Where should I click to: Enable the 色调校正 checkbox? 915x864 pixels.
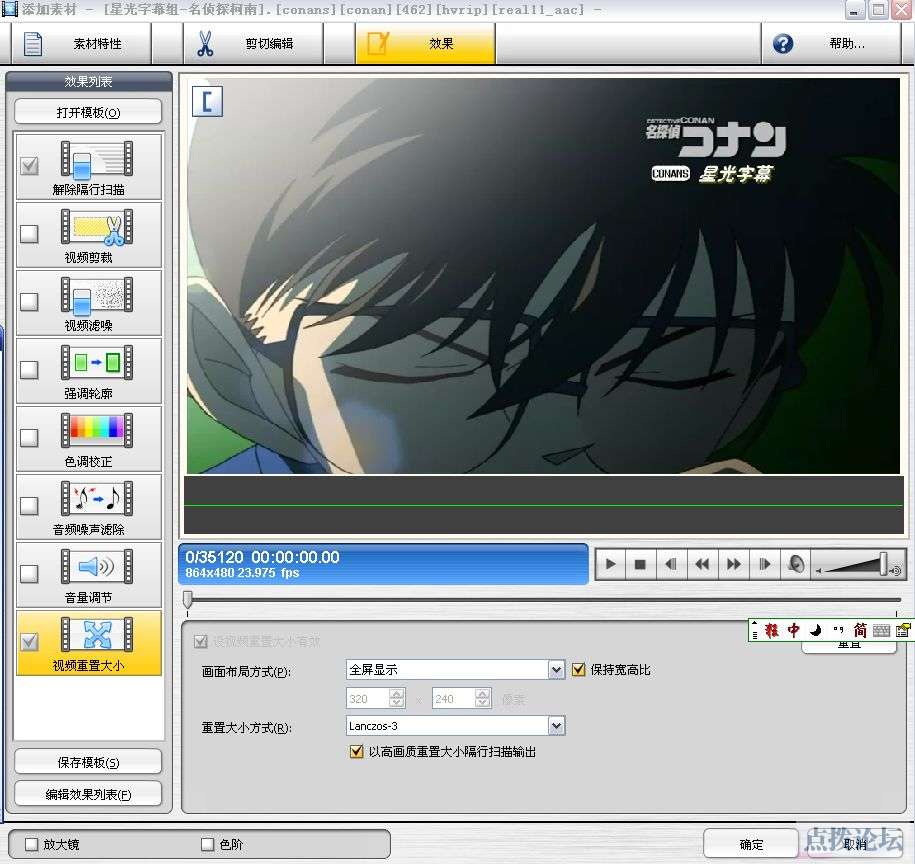pos(29,438)
